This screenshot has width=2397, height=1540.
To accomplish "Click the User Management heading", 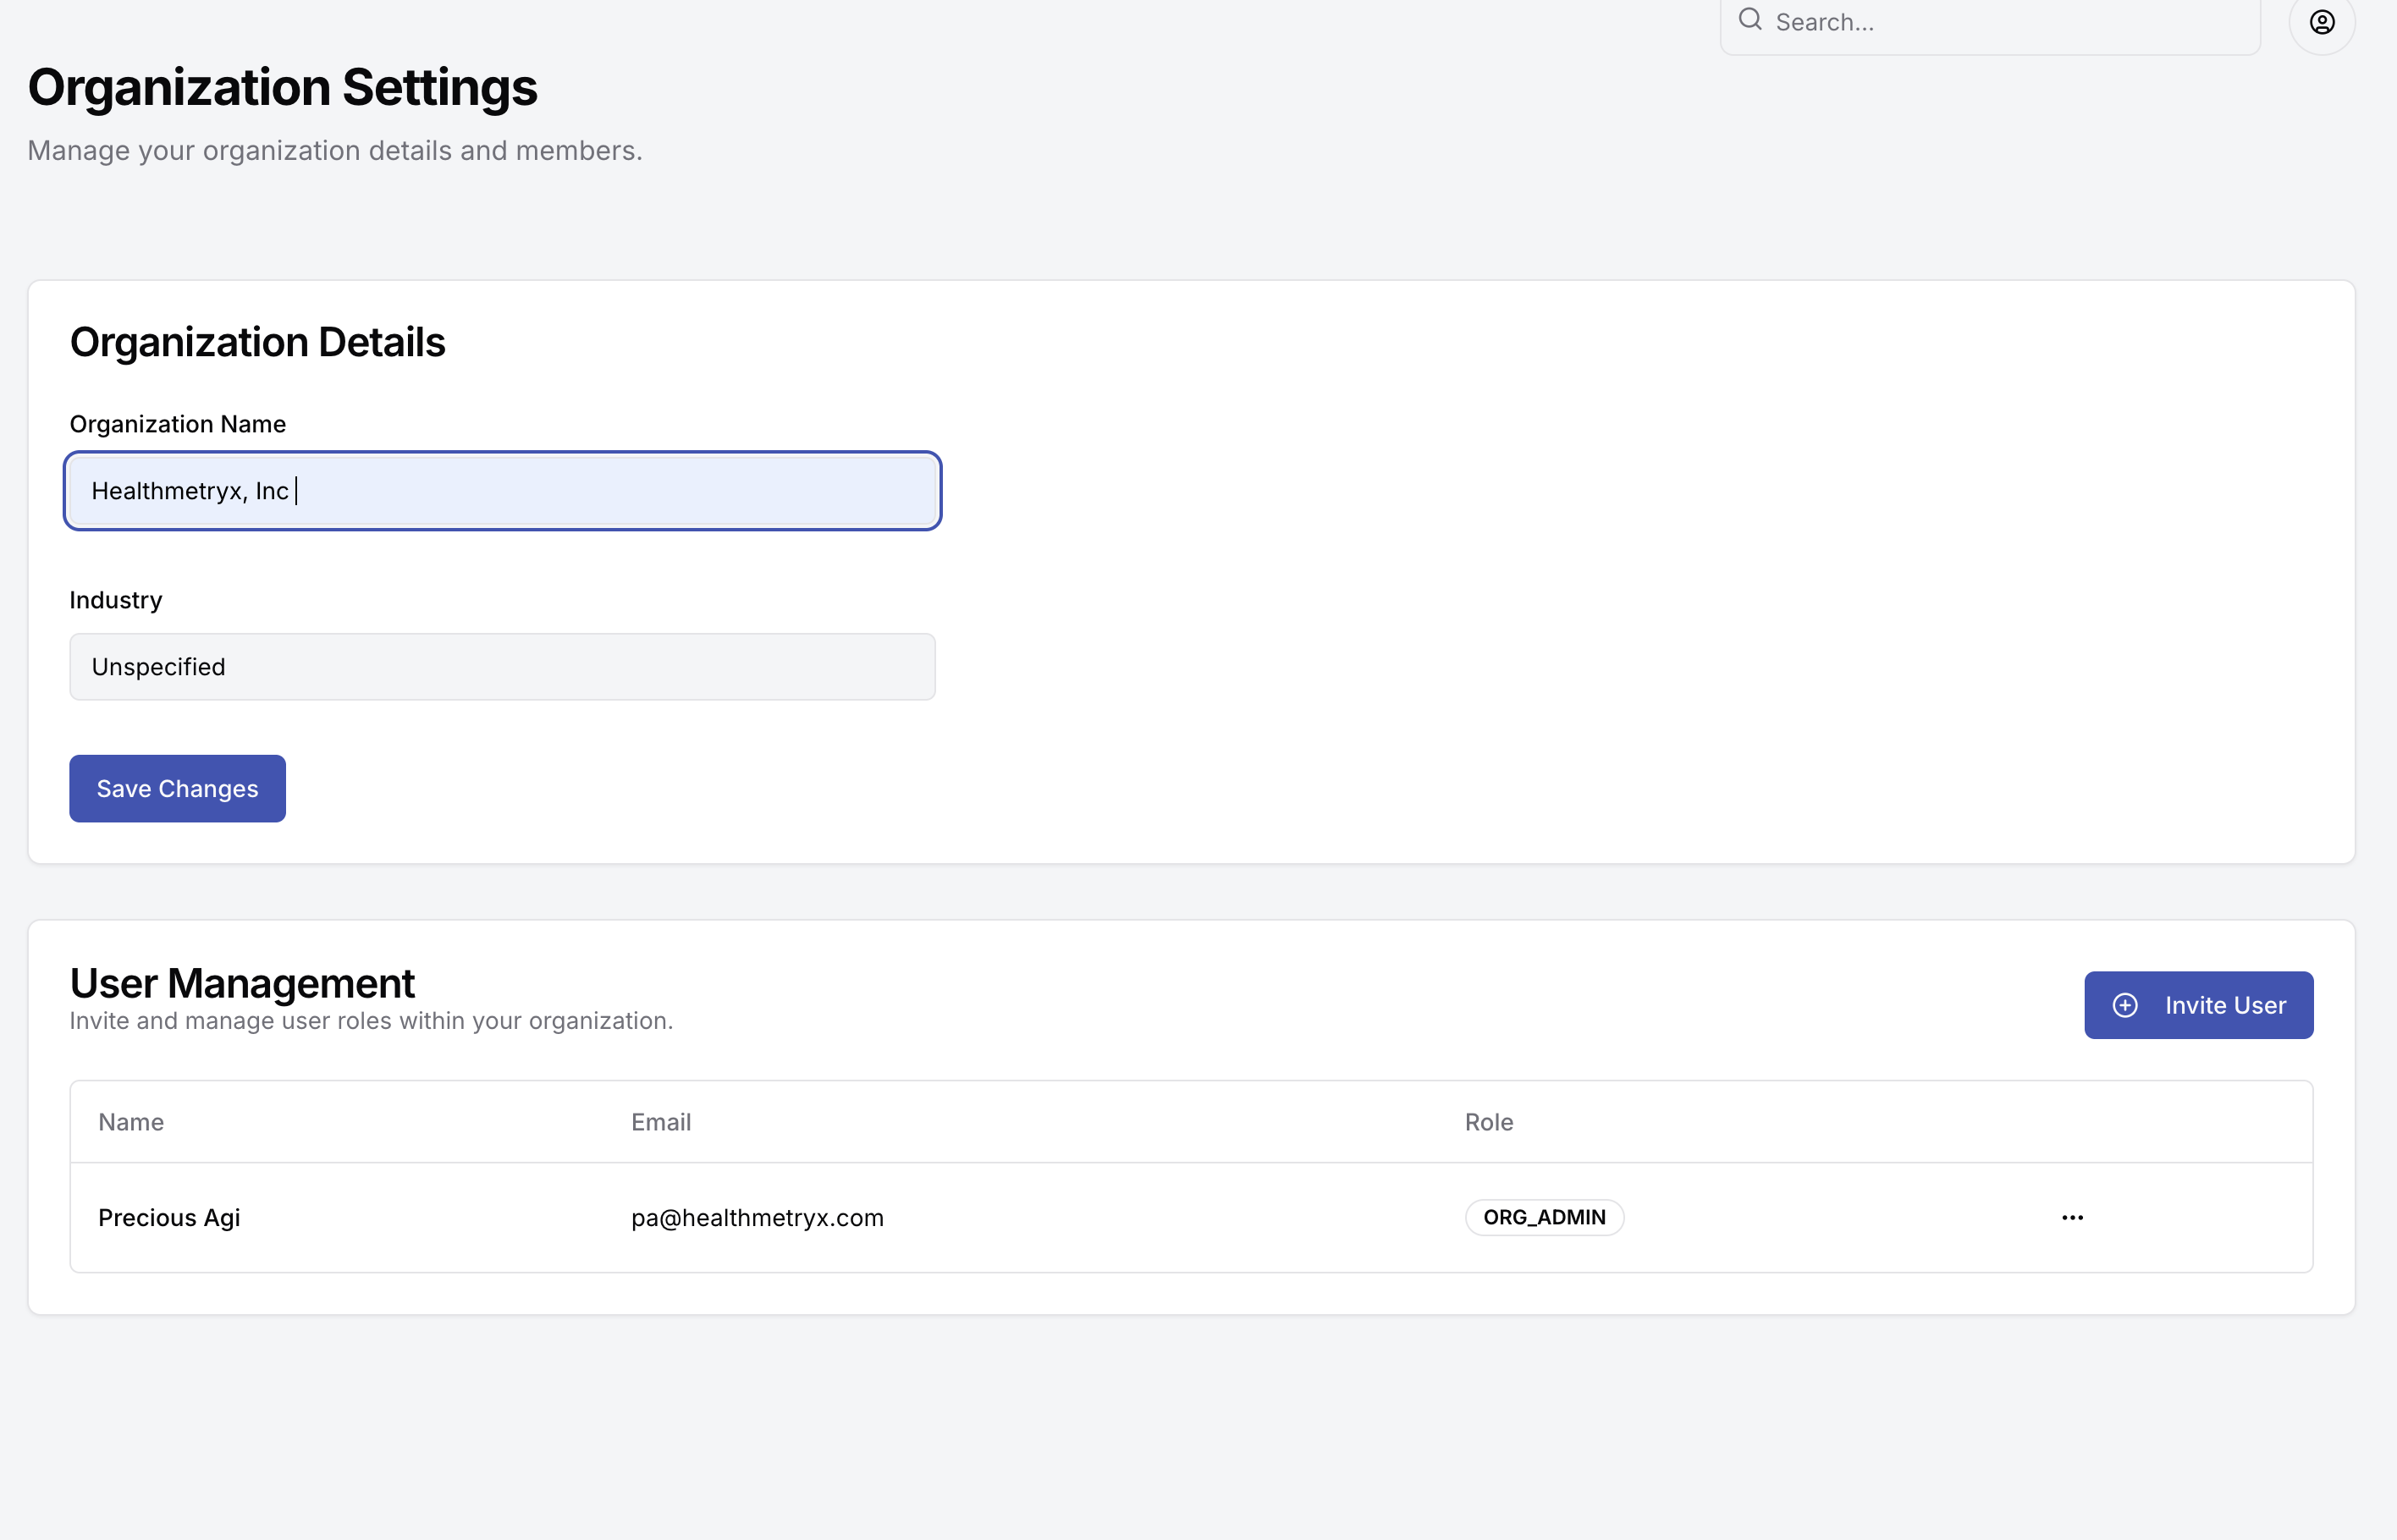I will [242, 983].
